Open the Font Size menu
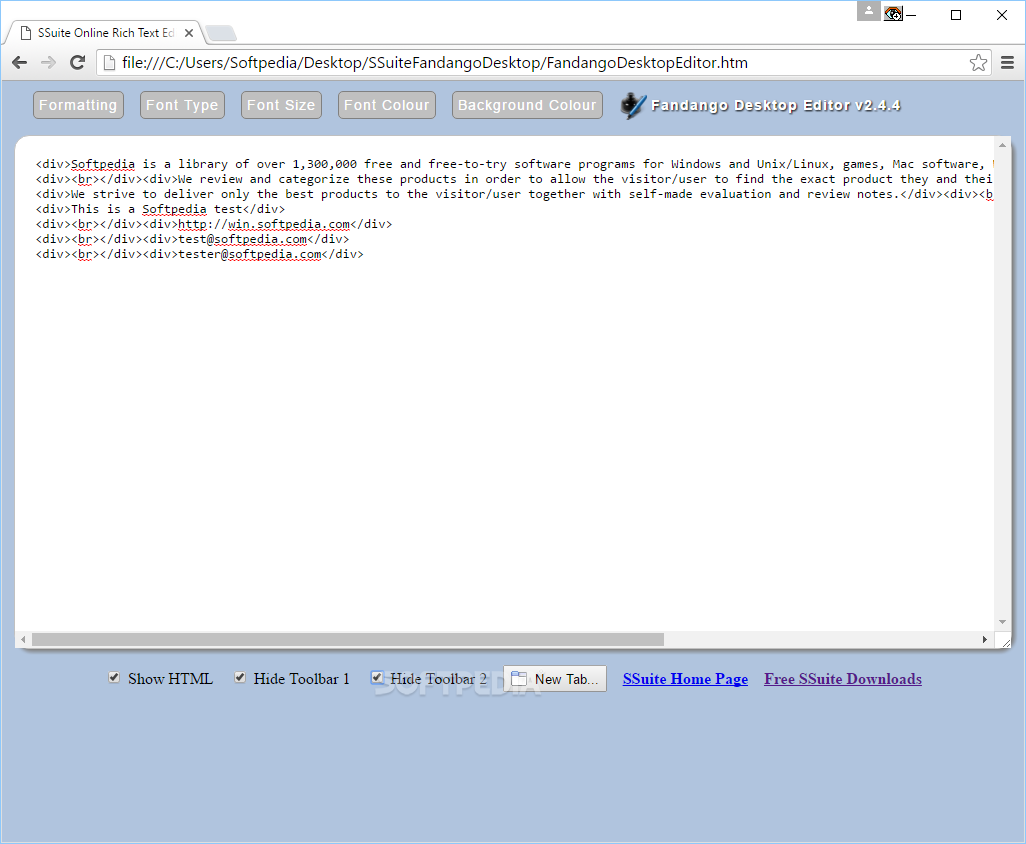The width and height of the screenshot is (1026, 844). click(x=281, y=105)
